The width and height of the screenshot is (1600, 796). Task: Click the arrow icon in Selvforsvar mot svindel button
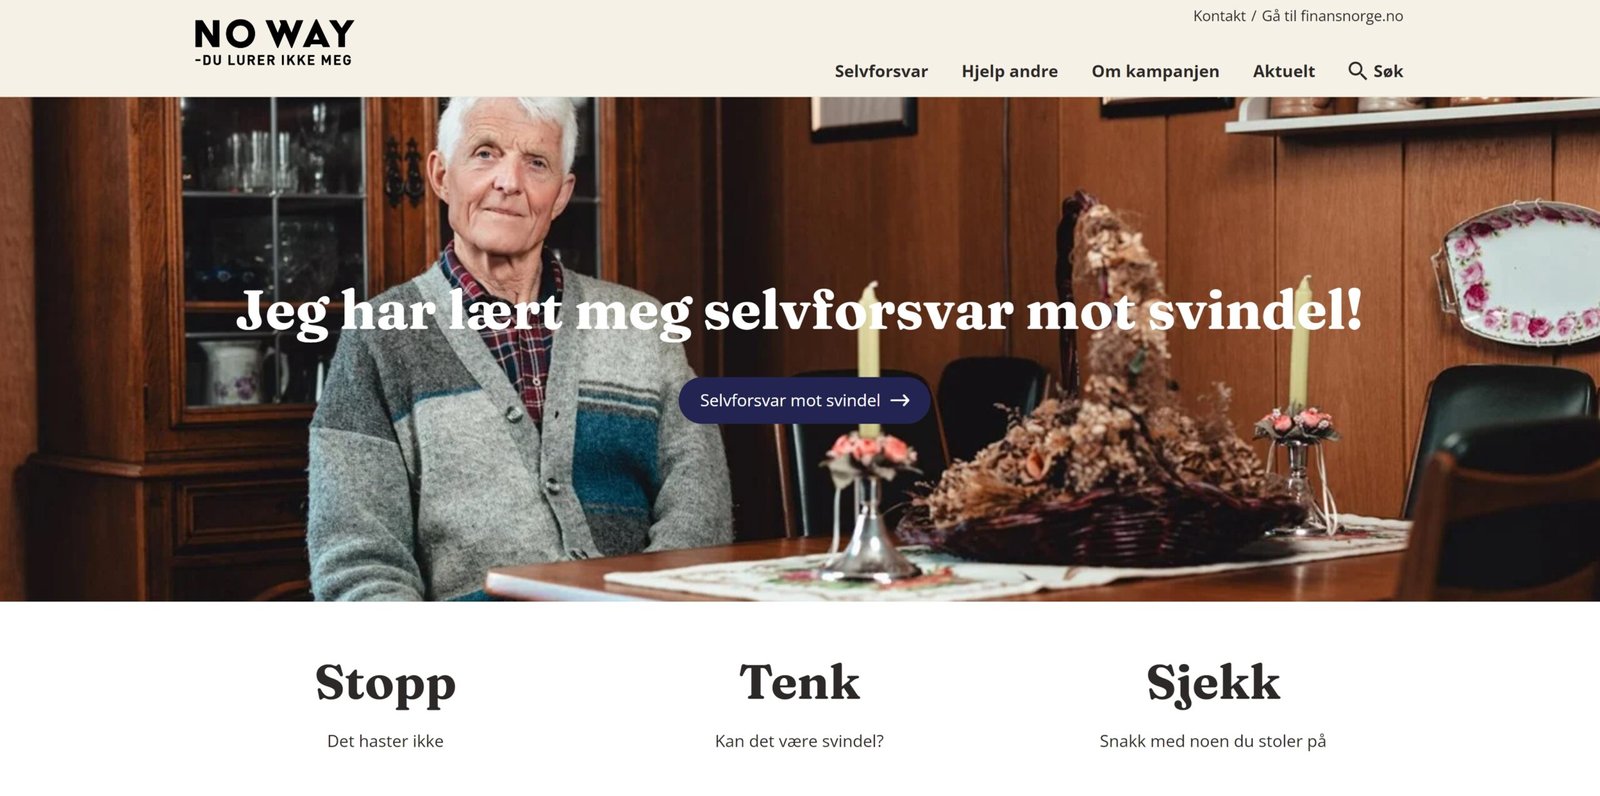900,400
